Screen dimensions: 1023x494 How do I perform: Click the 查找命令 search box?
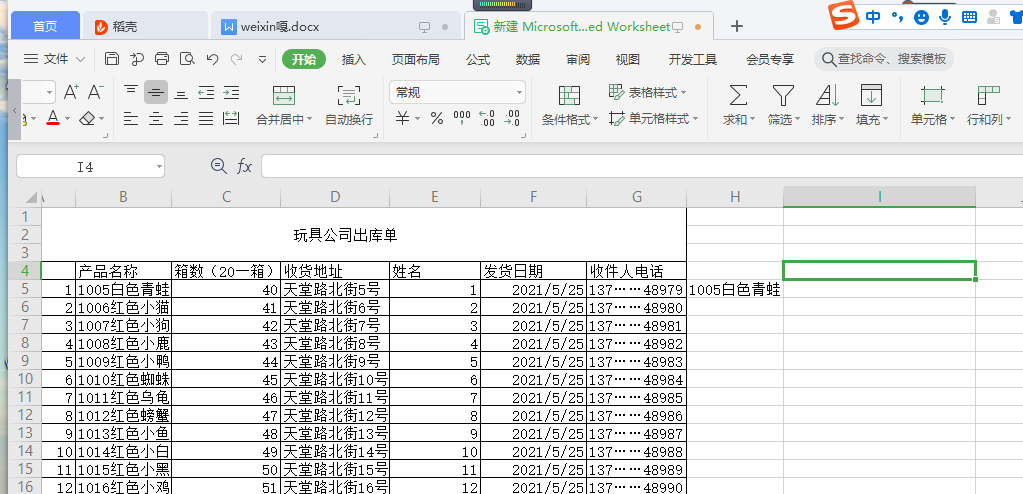pyautogui.click(x=884, y=59)
